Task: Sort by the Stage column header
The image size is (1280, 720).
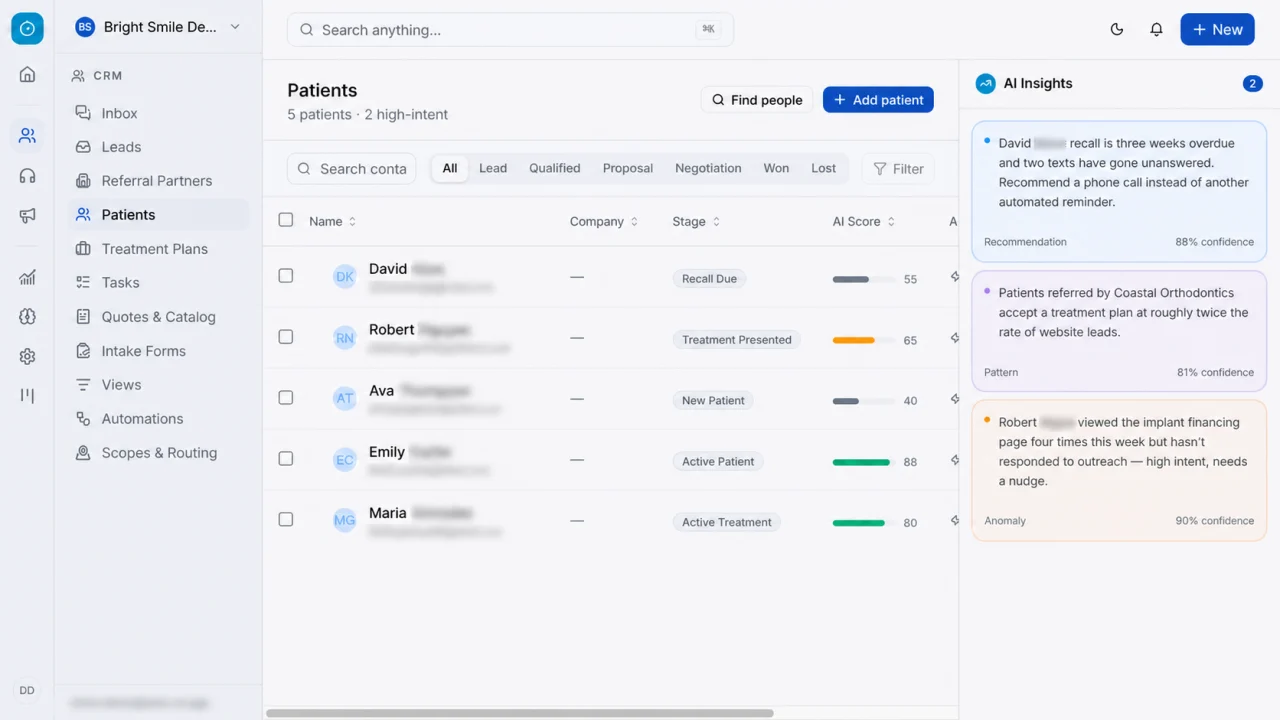Action: (x=696, y=221)
